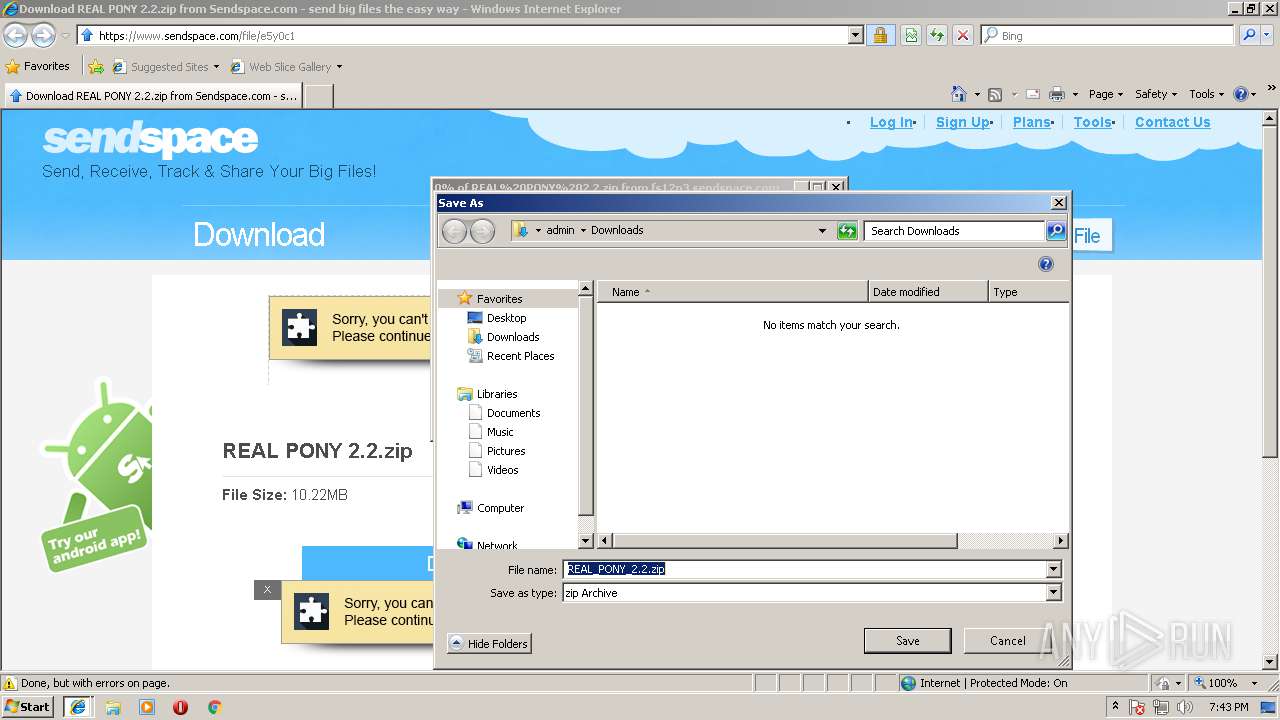
Task: Open Internet Explorer from the taskbar
Action: click(x=78, y=707)
